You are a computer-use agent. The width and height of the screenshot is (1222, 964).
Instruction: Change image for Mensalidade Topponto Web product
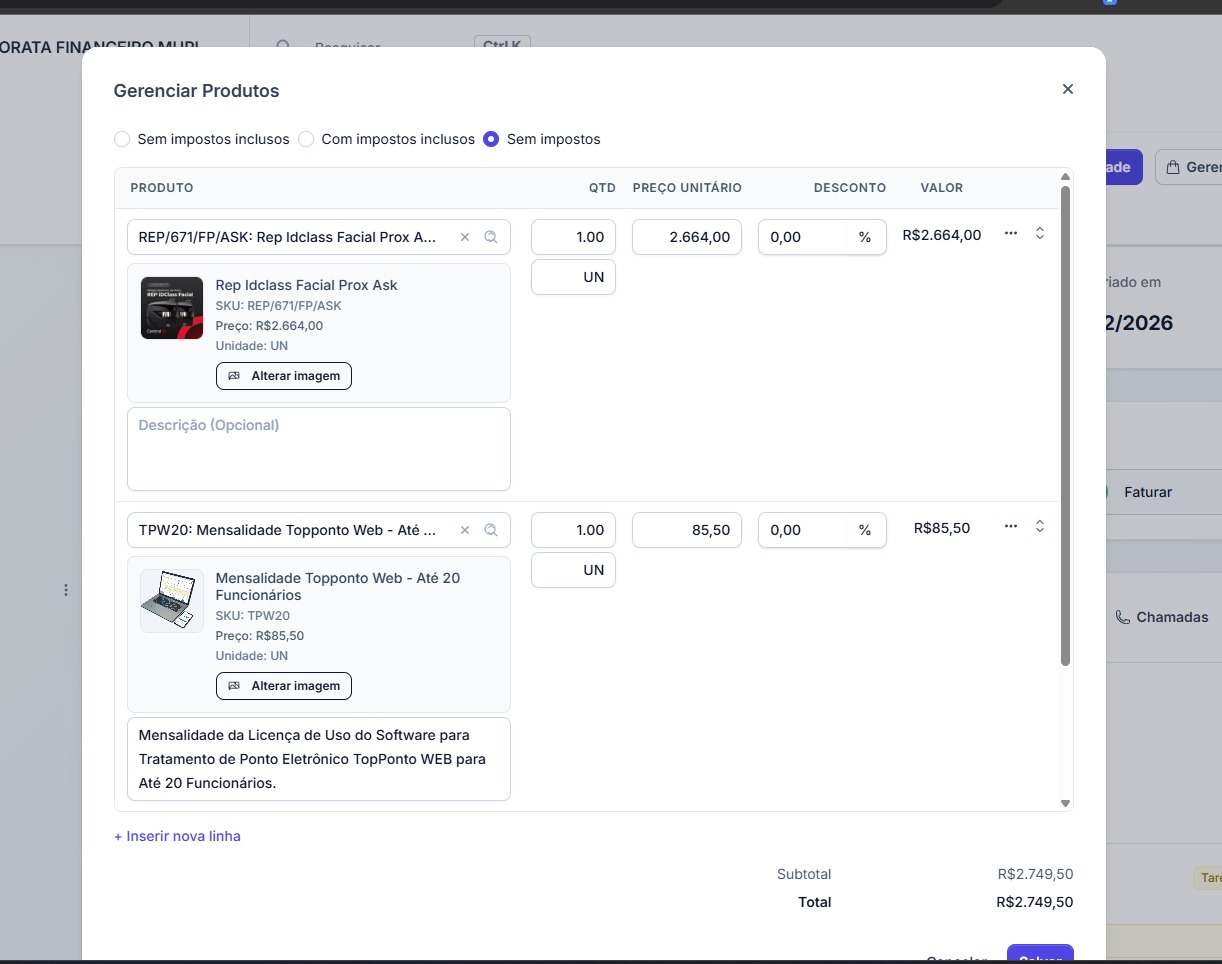coord(284,686)
